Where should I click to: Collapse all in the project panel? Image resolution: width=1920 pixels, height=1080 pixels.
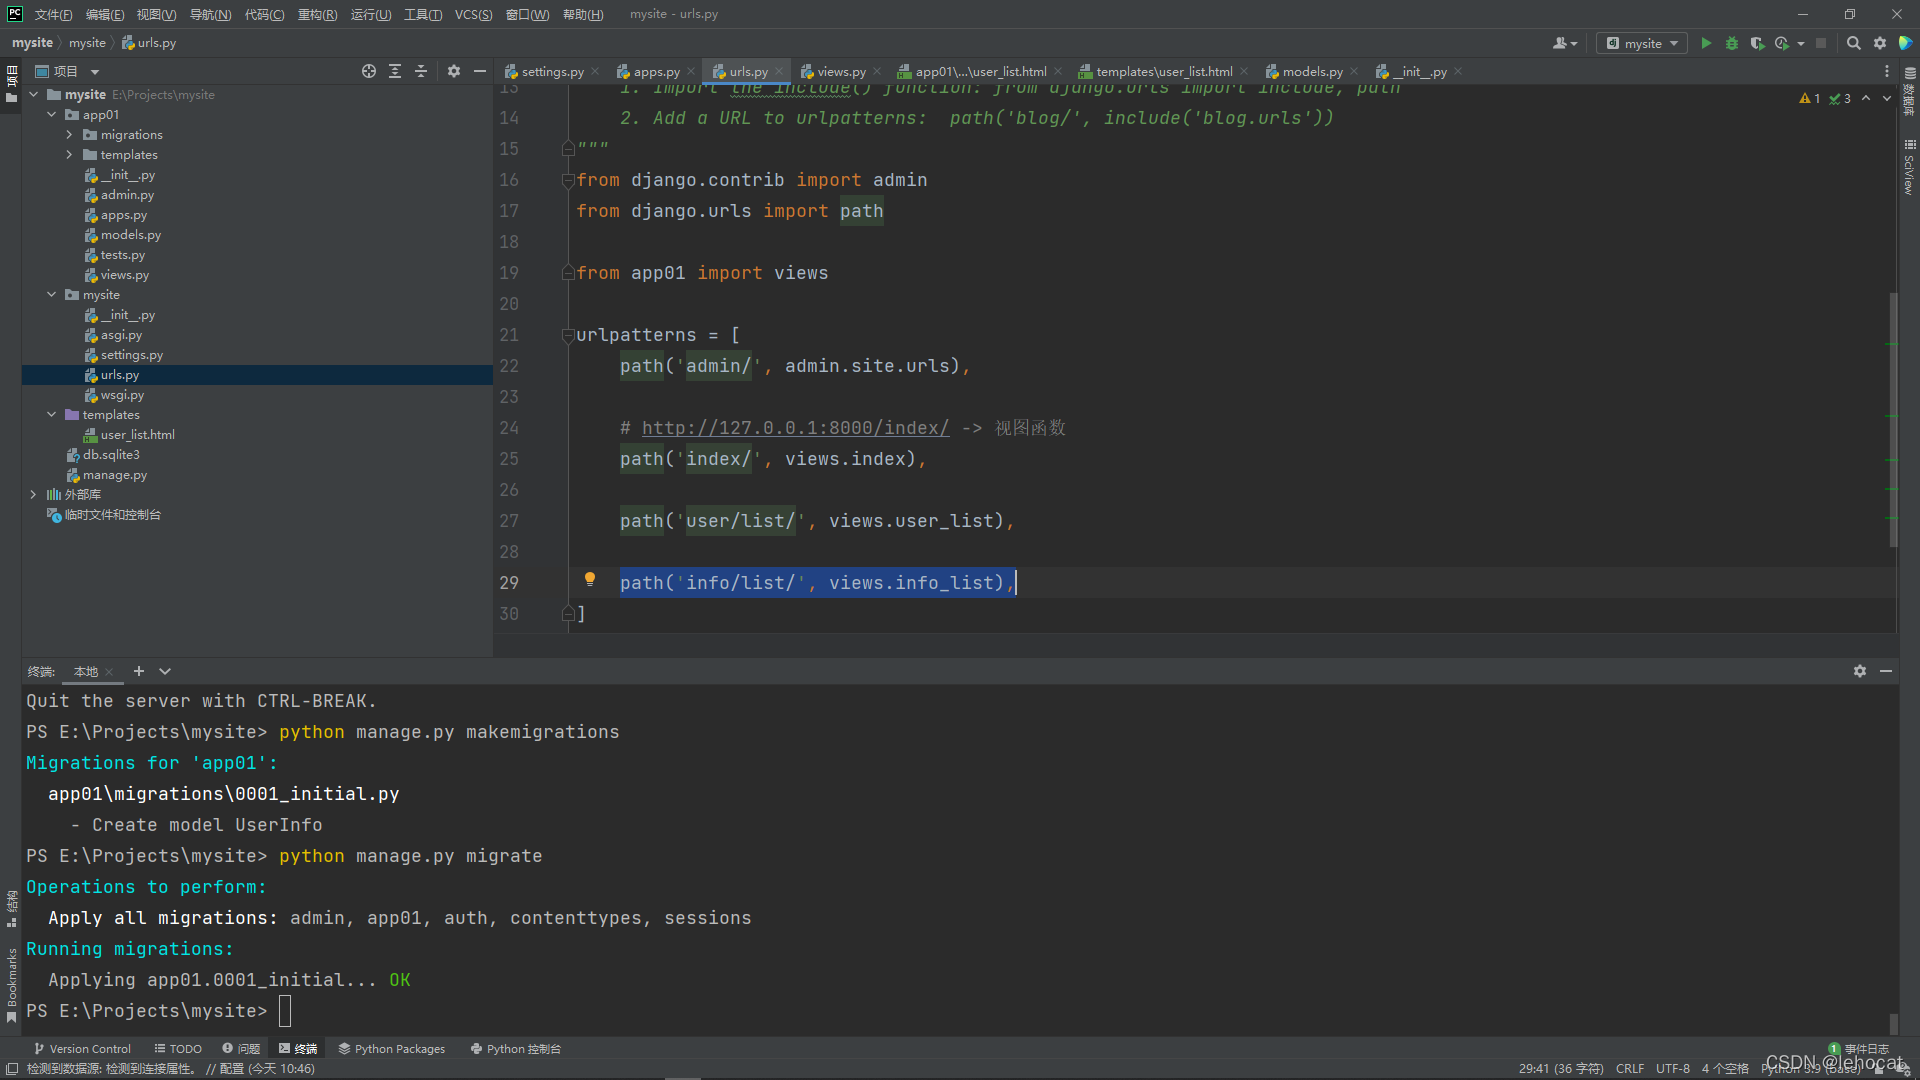pyautogui.click(x=421, y=71)
